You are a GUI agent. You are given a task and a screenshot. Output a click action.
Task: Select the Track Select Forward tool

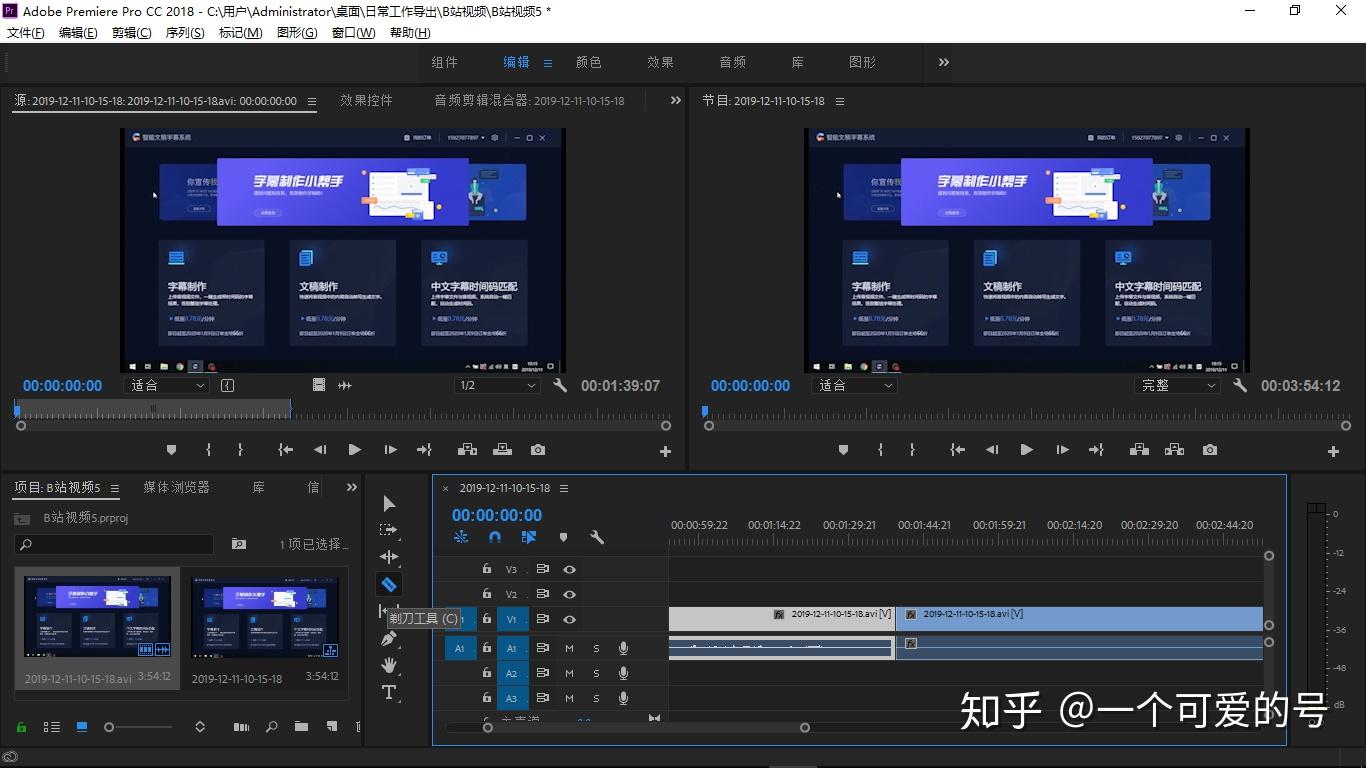(389, 530)
